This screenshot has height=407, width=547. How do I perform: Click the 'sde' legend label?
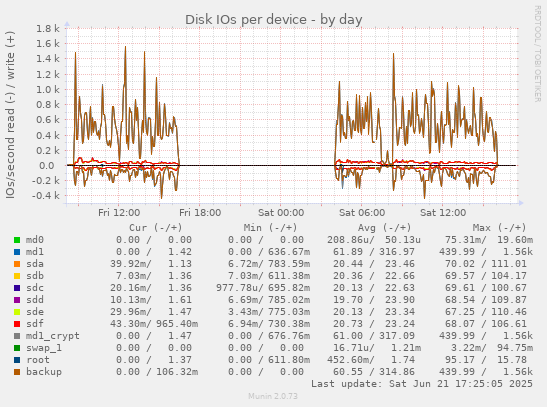[35, 312]
